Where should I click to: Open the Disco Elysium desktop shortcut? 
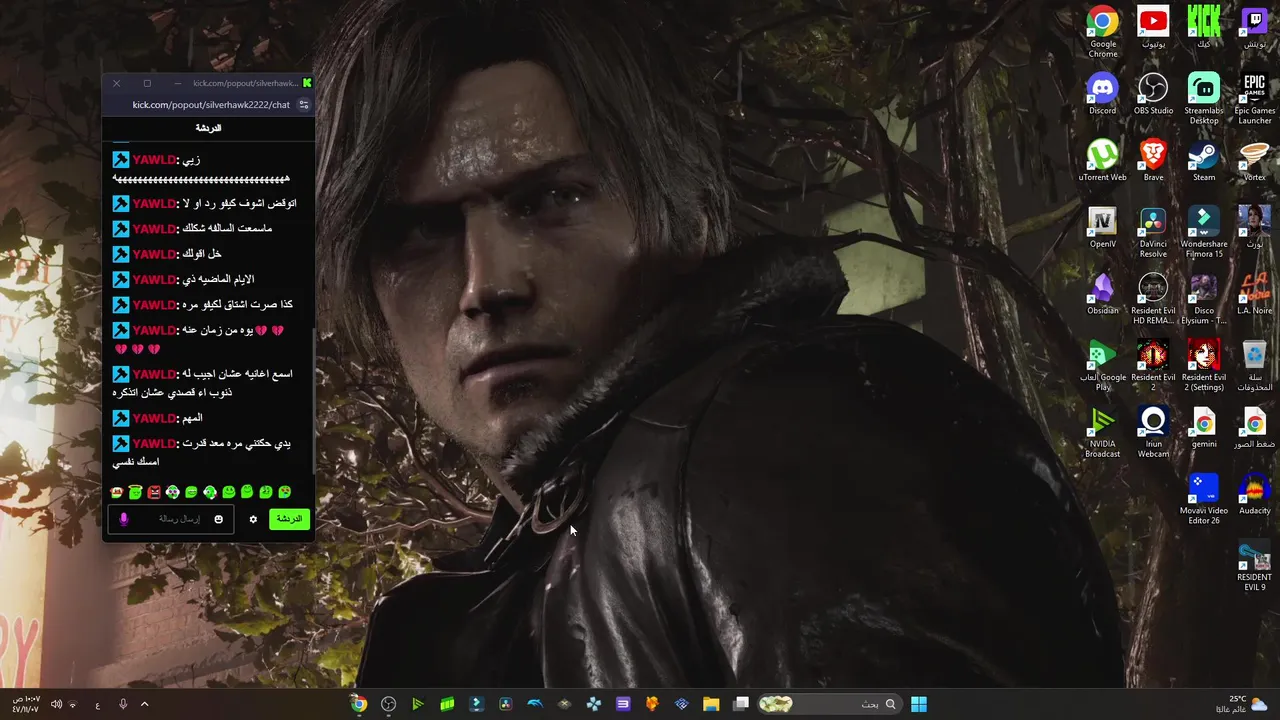click(1204, 299)
